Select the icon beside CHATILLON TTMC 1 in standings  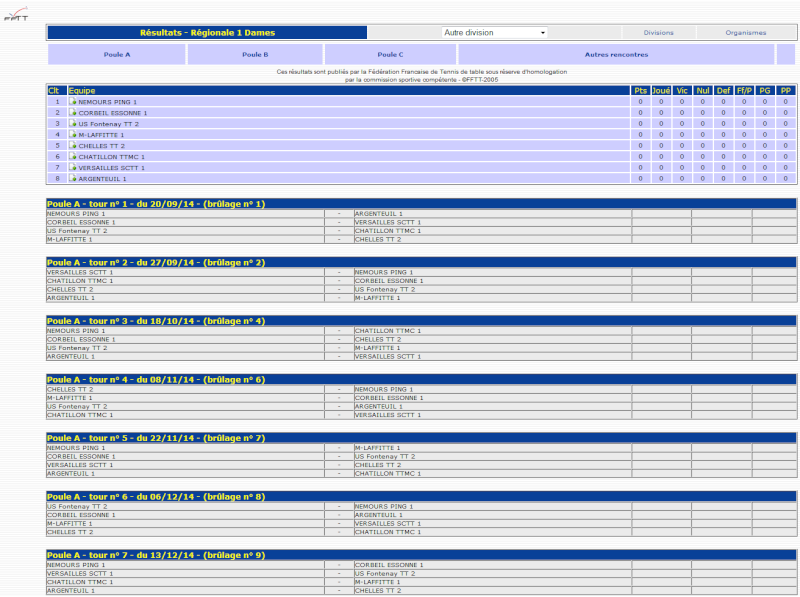[72, 157]
